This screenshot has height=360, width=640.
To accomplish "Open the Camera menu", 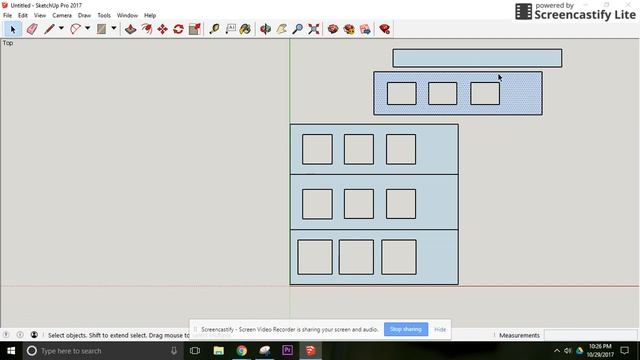I will [62, 15].
